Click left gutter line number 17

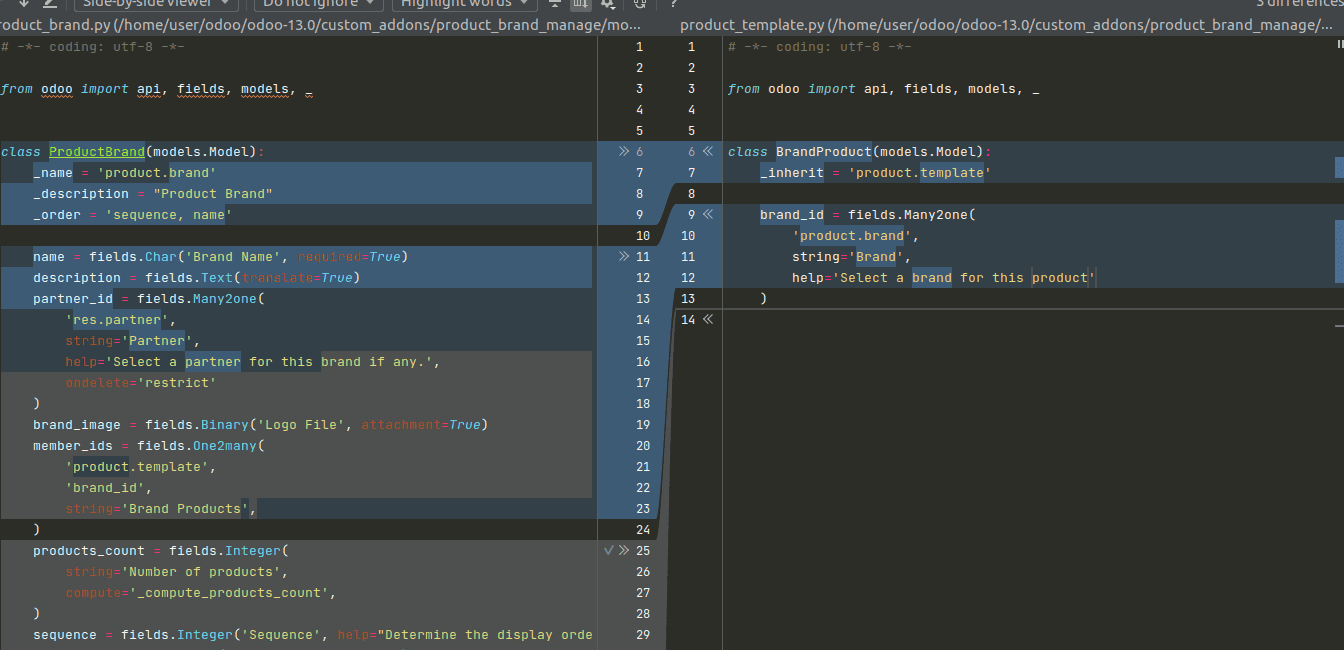643,383
